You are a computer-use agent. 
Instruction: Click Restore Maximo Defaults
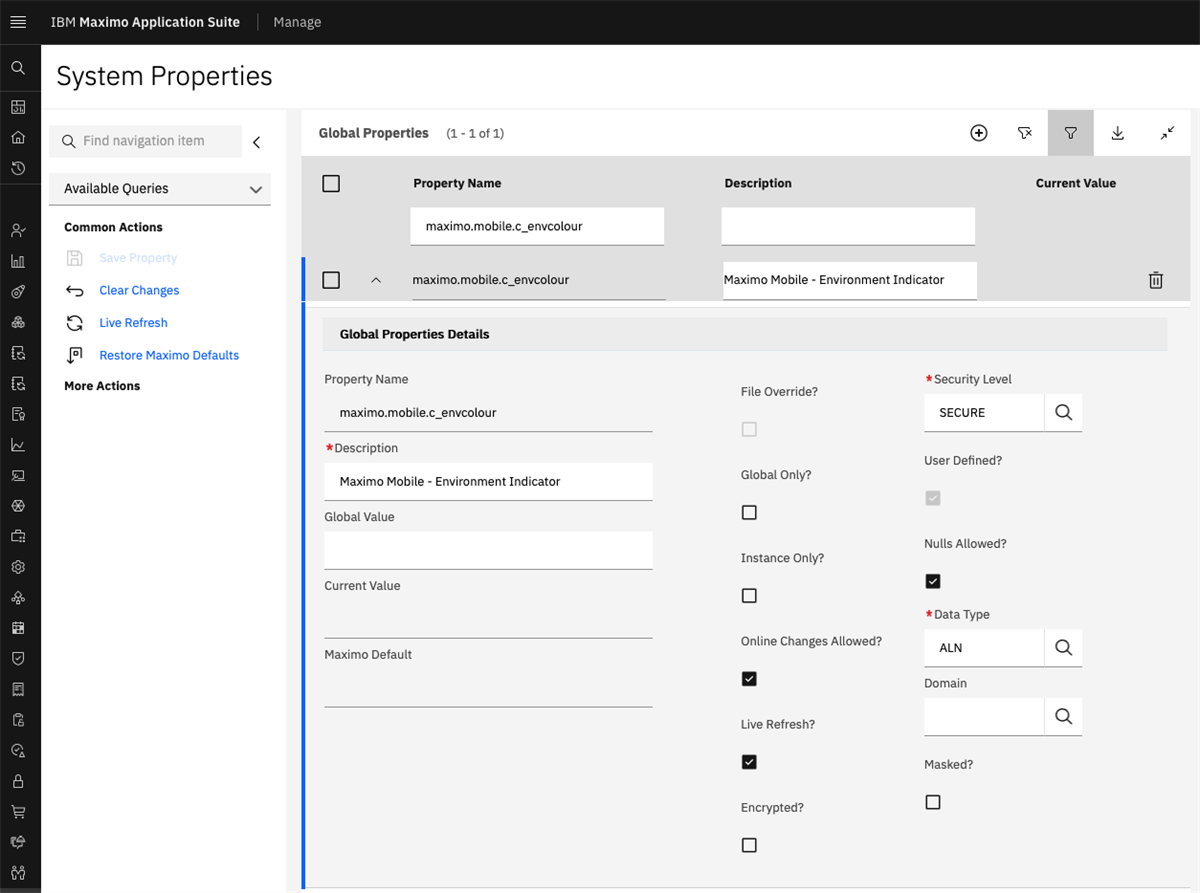(x=169, y=355)
